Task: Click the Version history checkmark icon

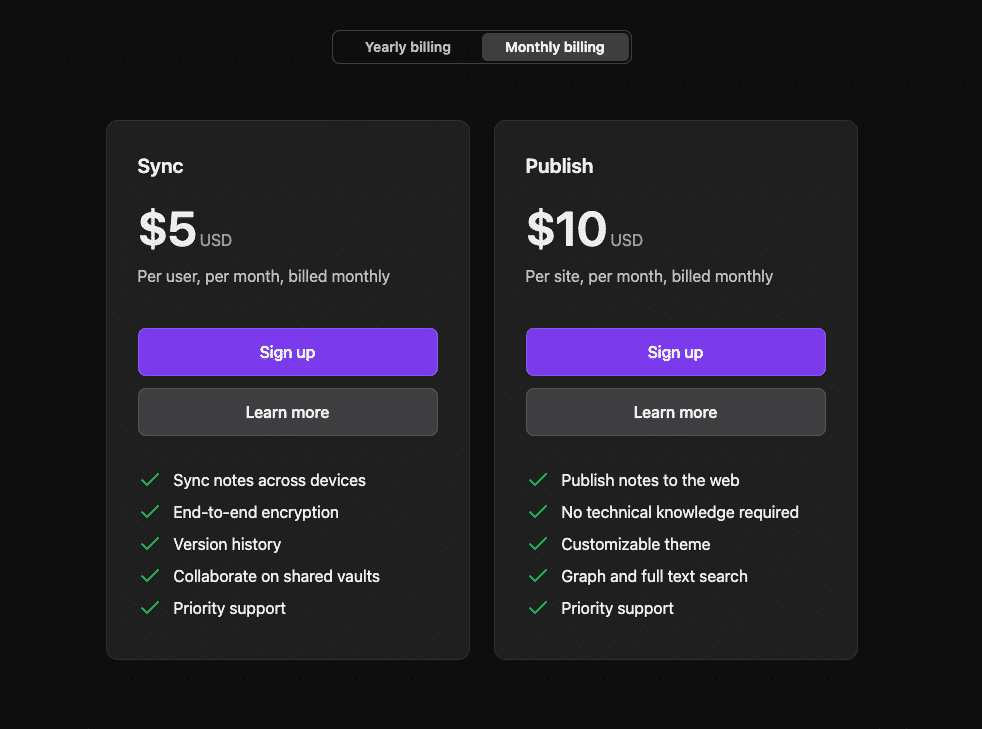Action: (150, 544)
